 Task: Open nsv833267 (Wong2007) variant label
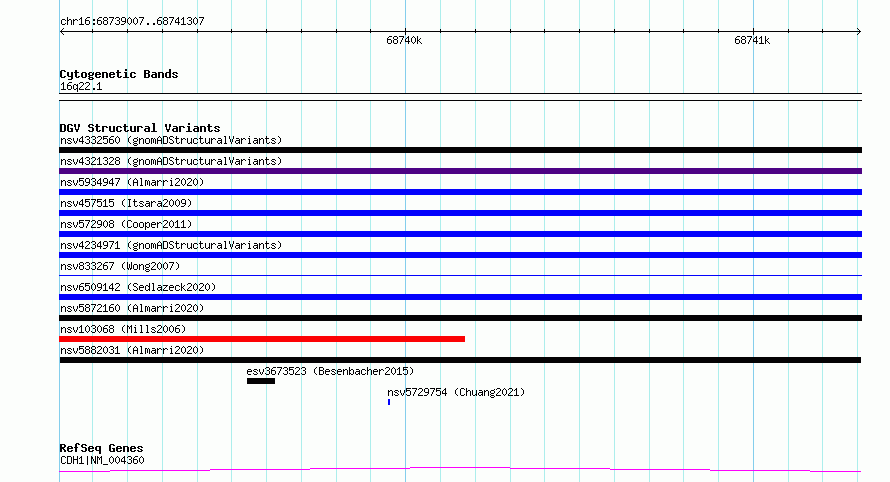click(x=120, y=266)
